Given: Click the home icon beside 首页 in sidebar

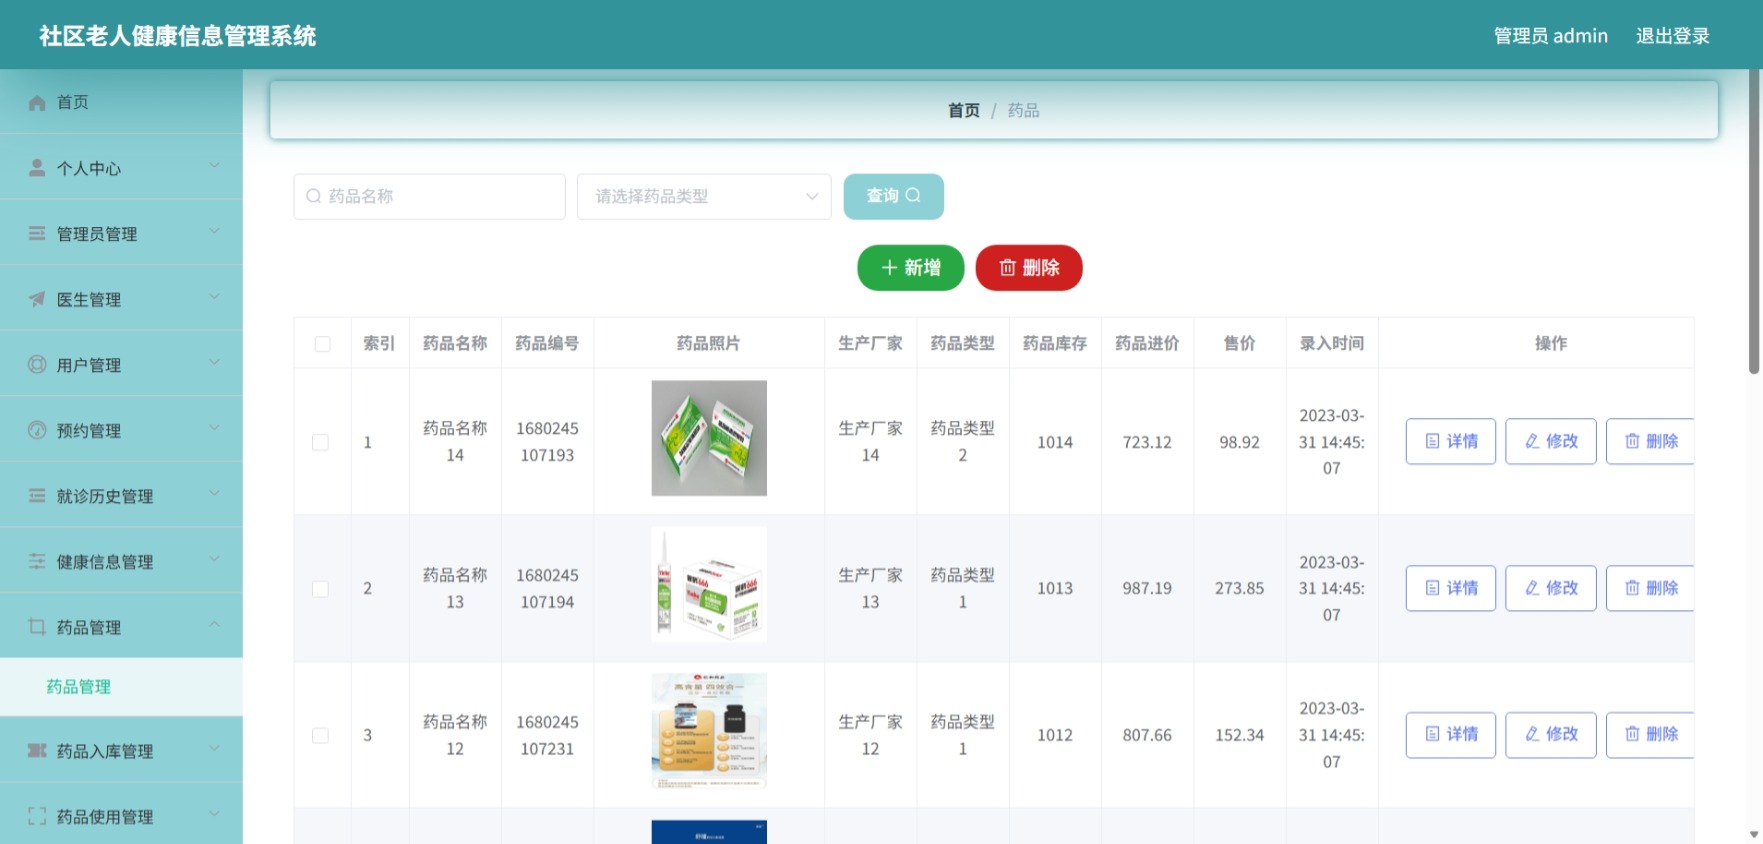Looking at the screenshot, I should pyautogui.click(x=37, y=103).
